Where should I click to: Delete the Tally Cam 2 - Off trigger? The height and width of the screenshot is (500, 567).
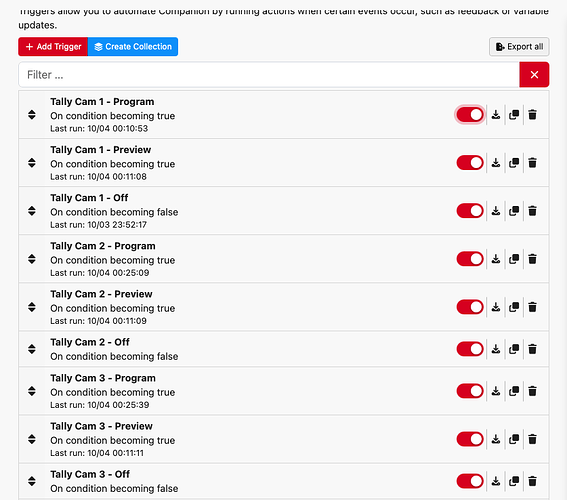coord(532,349)
